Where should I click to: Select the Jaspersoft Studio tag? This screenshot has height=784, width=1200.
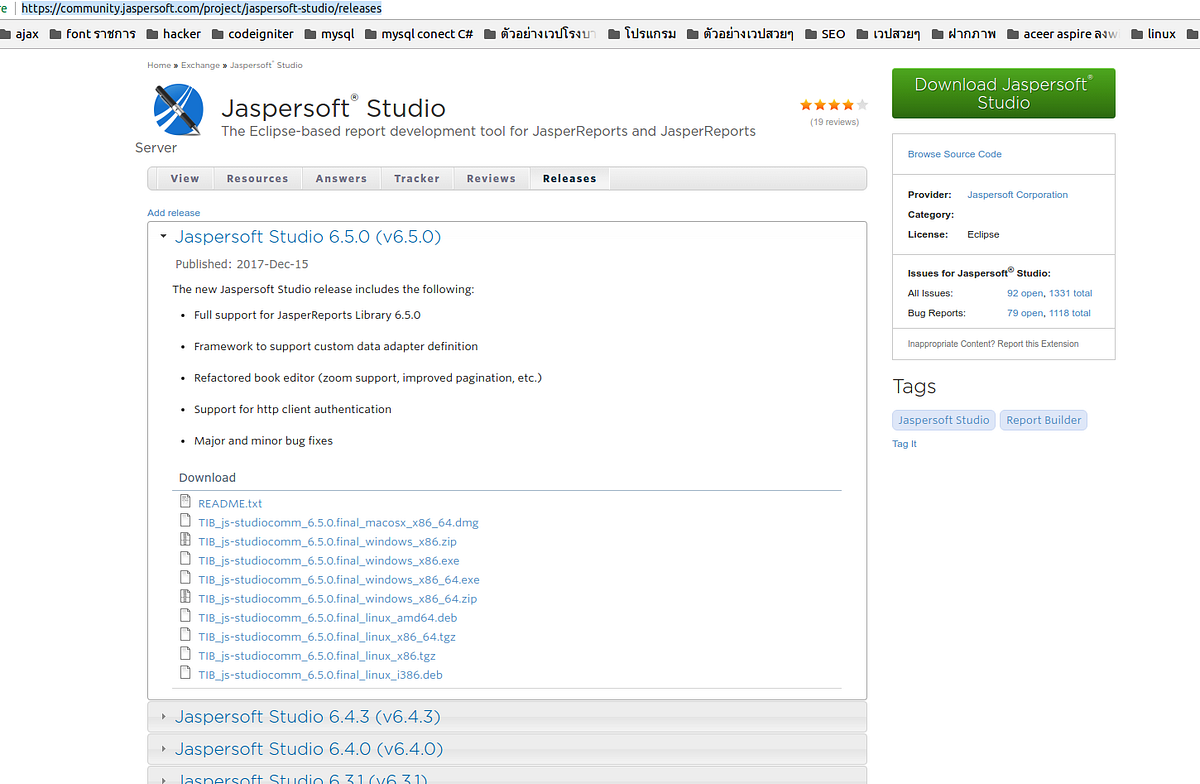point(943,420)
